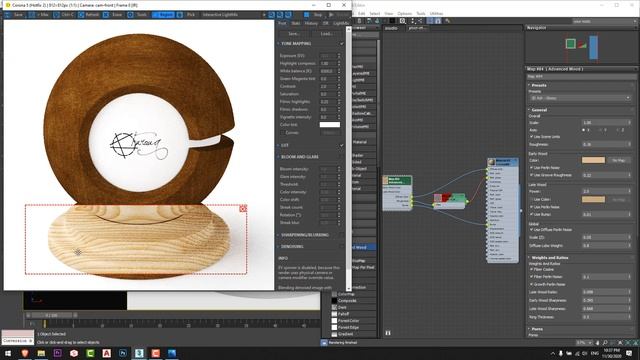640x360 pixels.
Task: Switch to the History tab
Action: pyautogui.click(x=311, y=24)
